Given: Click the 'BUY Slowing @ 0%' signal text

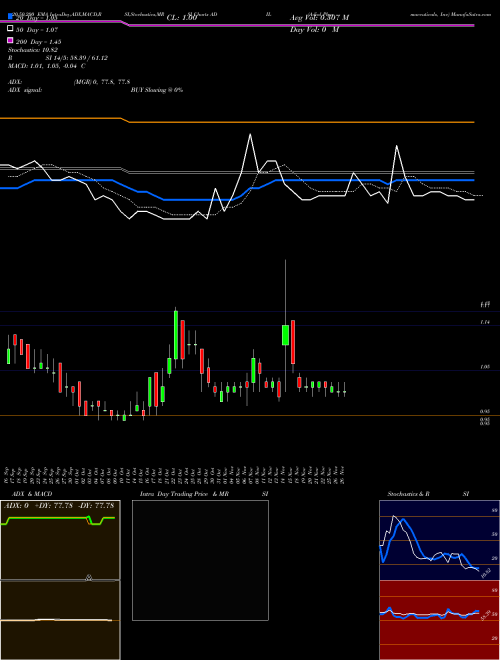Looking at the screenshot, I should tap(157, 90).
